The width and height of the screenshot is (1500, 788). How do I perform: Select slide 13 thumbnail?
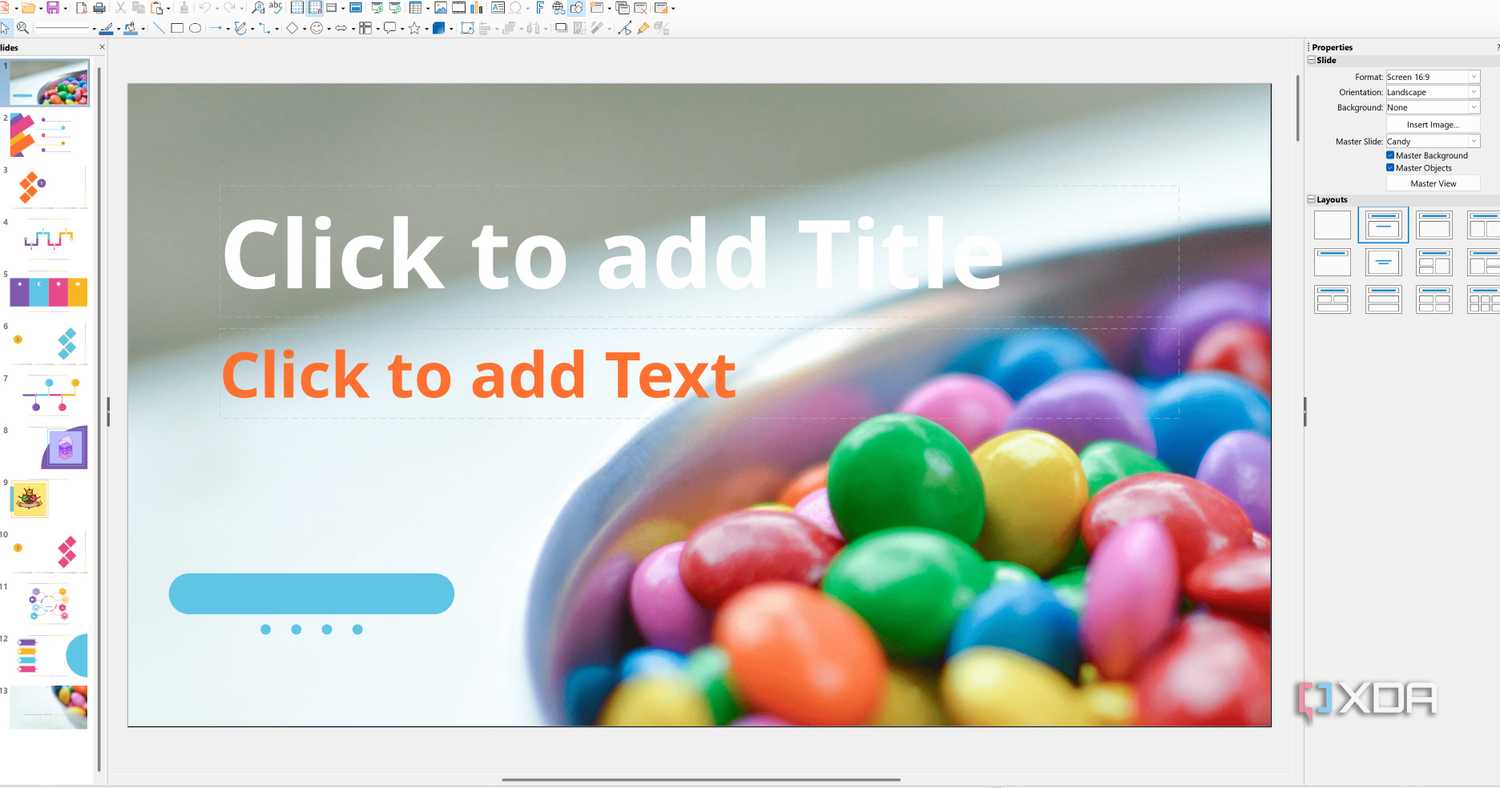(x=48, y=707)
